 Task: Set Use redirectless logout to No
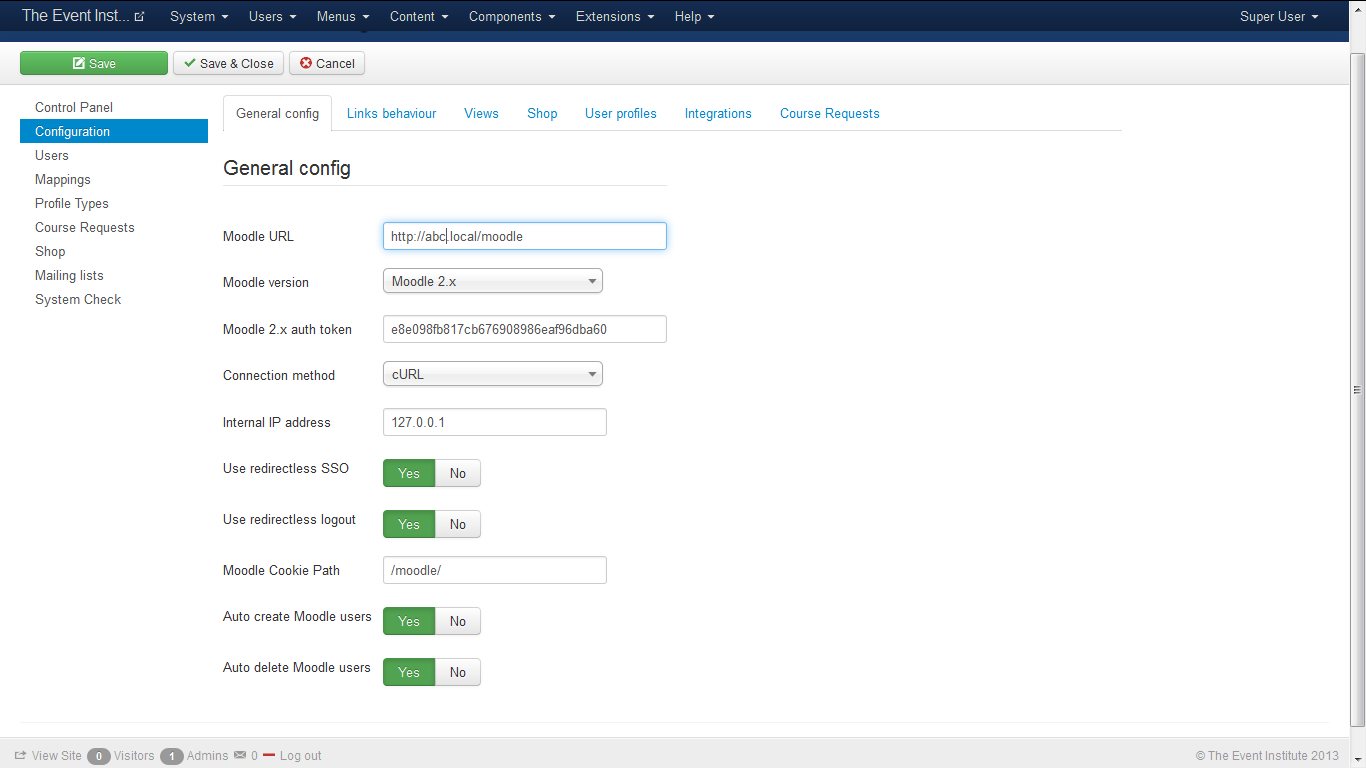pos(457,524)
